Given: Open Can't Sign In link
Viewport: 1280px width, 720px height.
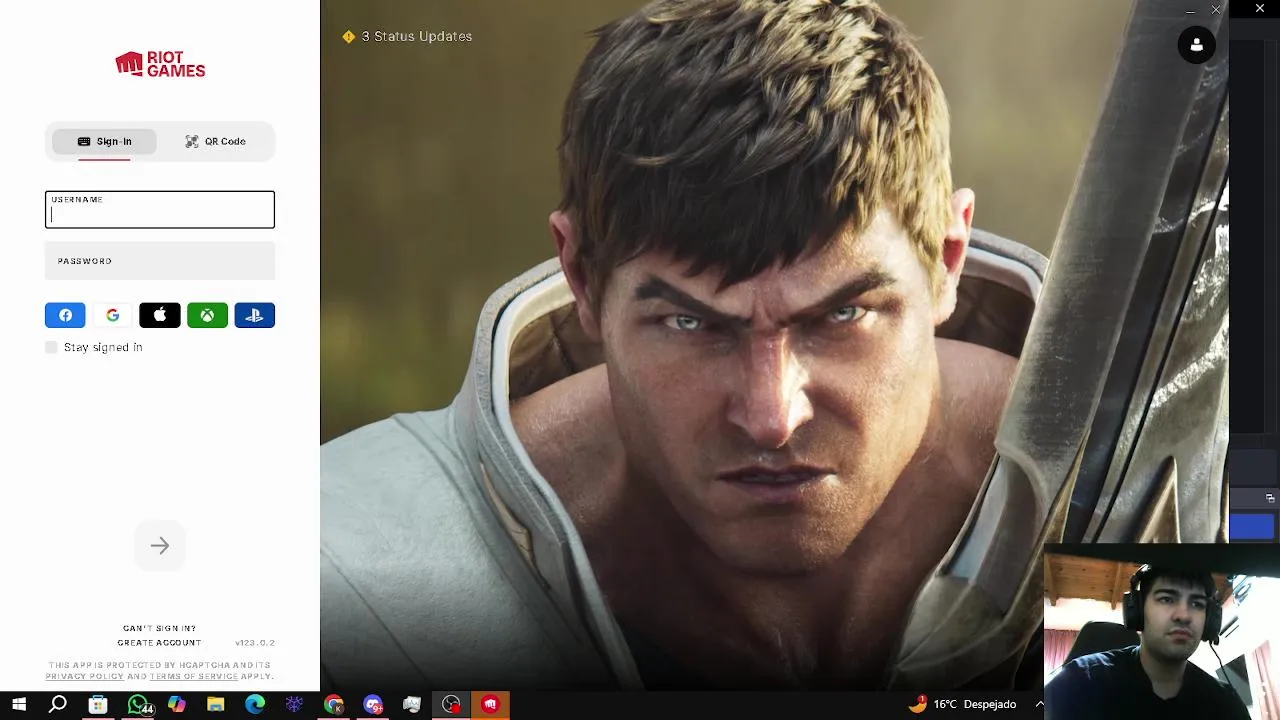Looking at the screenshot, I should [160, 628].
